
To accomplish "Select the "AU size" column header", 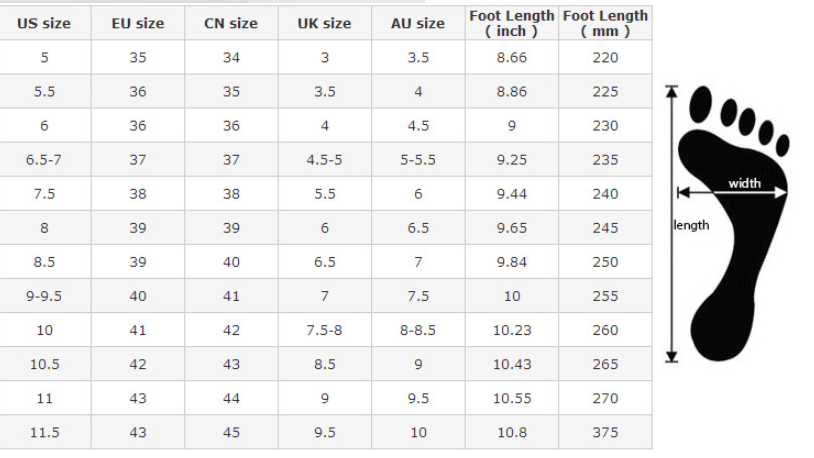I will coord(418,23).
